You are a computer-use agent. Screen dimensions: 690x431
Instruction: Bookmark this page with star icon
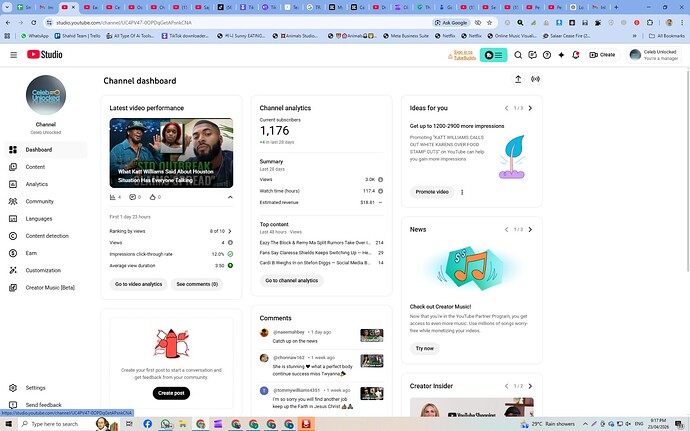click(x=489, y=22)
